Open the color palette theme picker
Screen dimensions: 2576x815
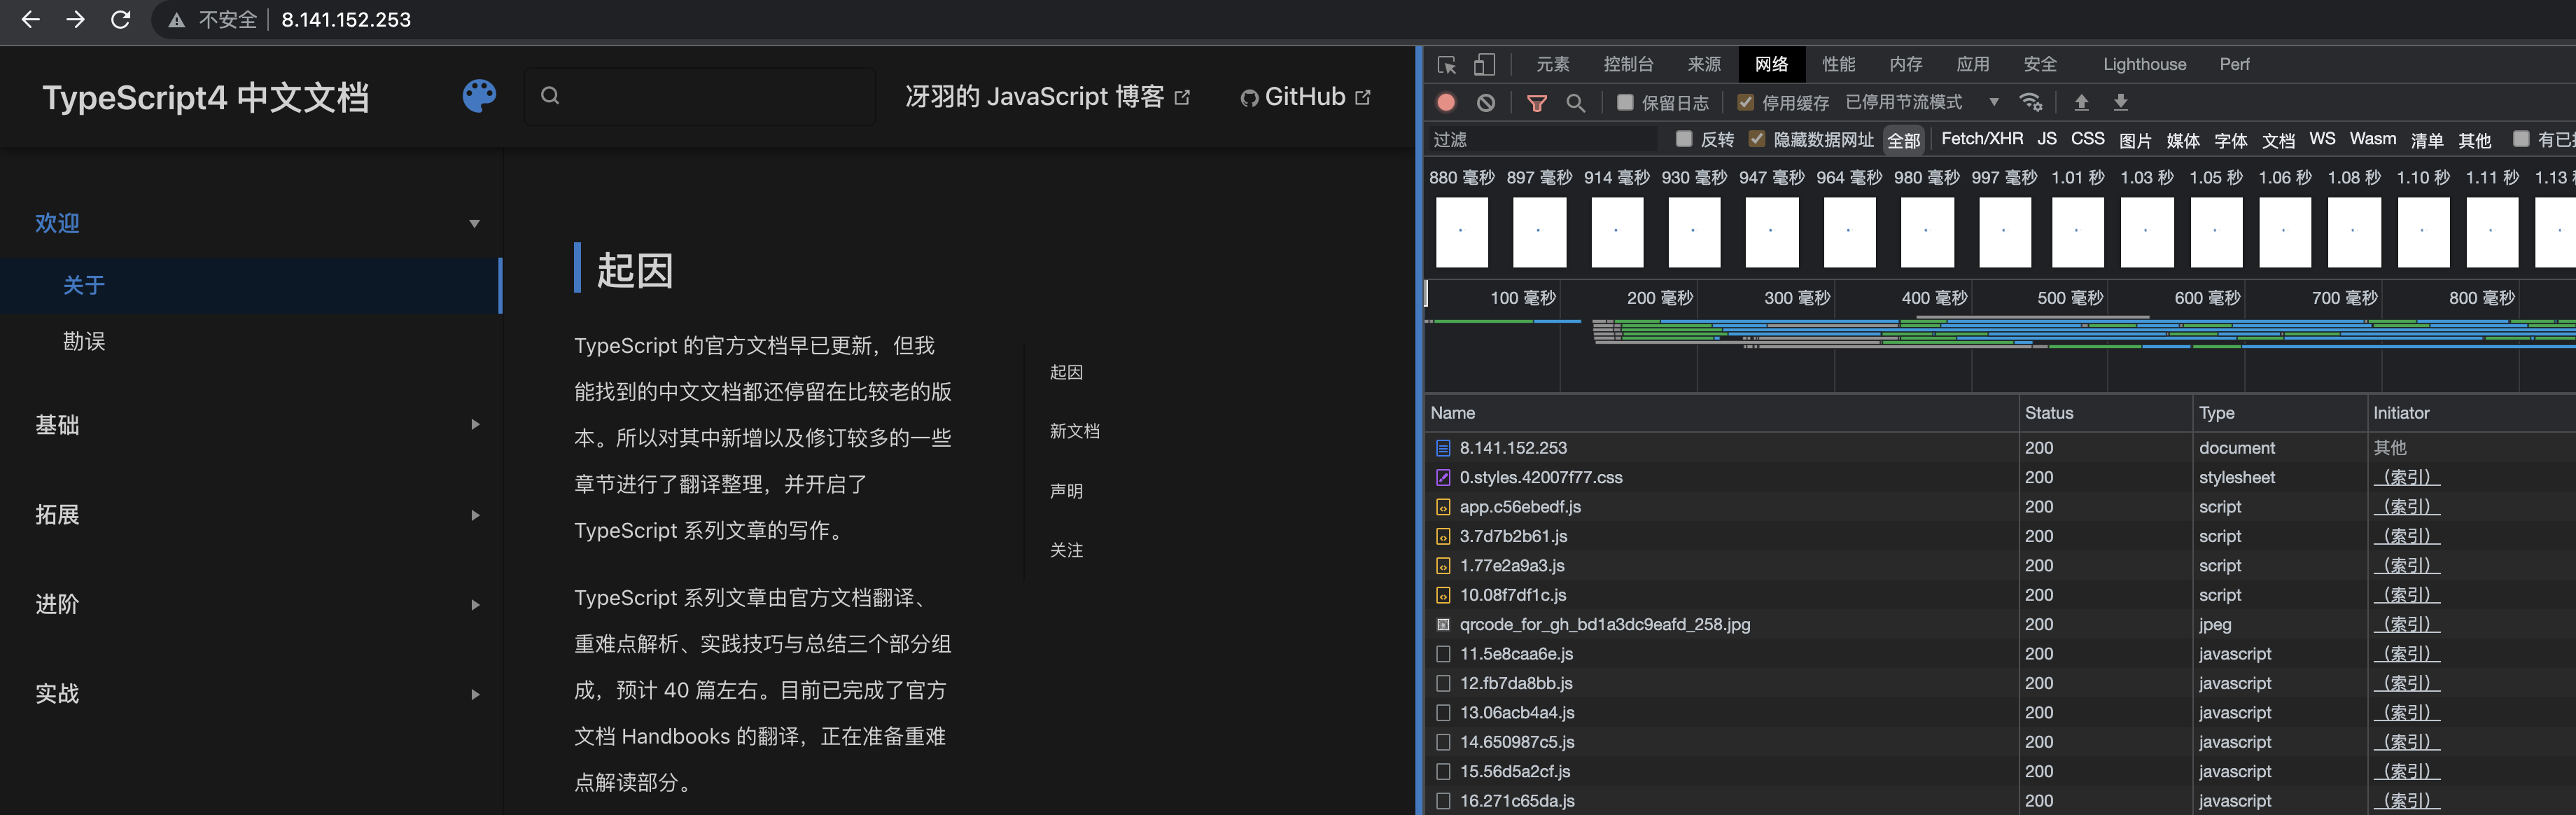pos(479,97)
